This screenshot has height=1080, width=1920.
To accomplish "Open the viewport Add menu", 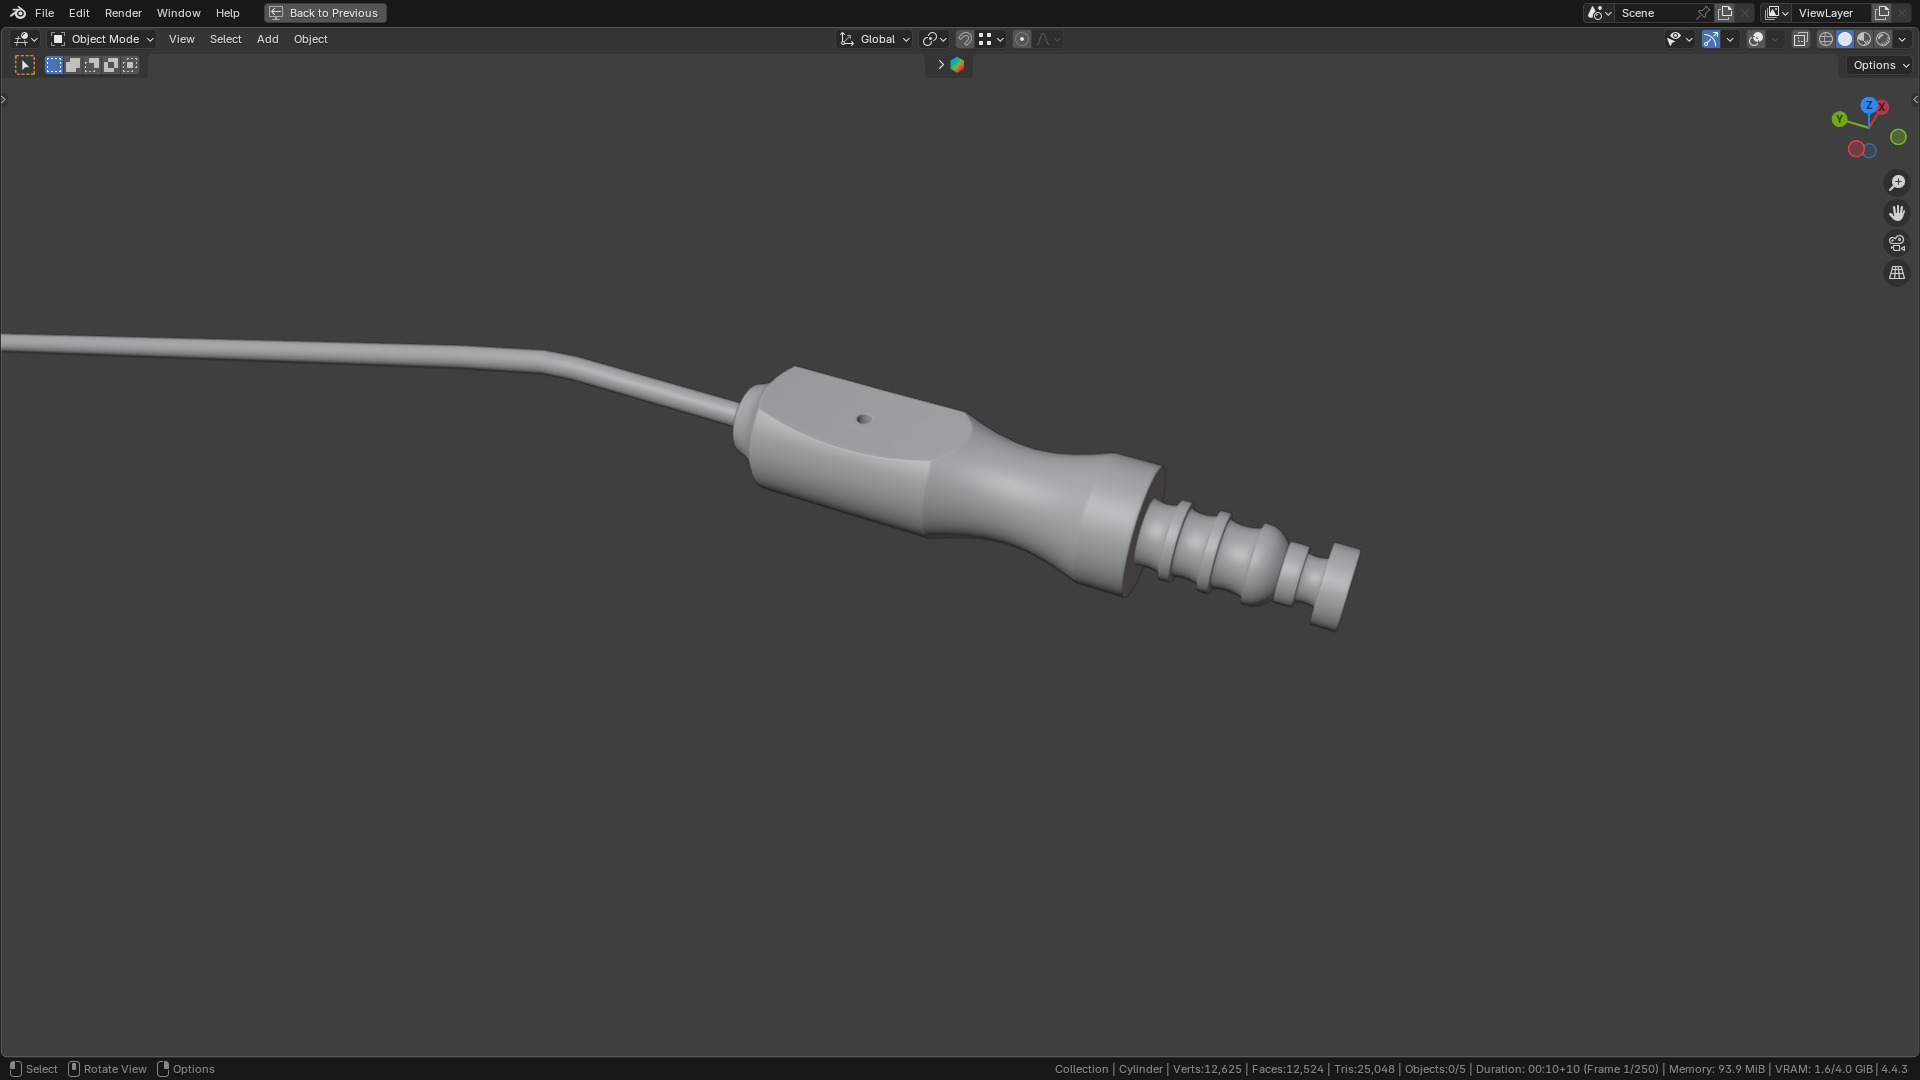I will tap(267, 39).
